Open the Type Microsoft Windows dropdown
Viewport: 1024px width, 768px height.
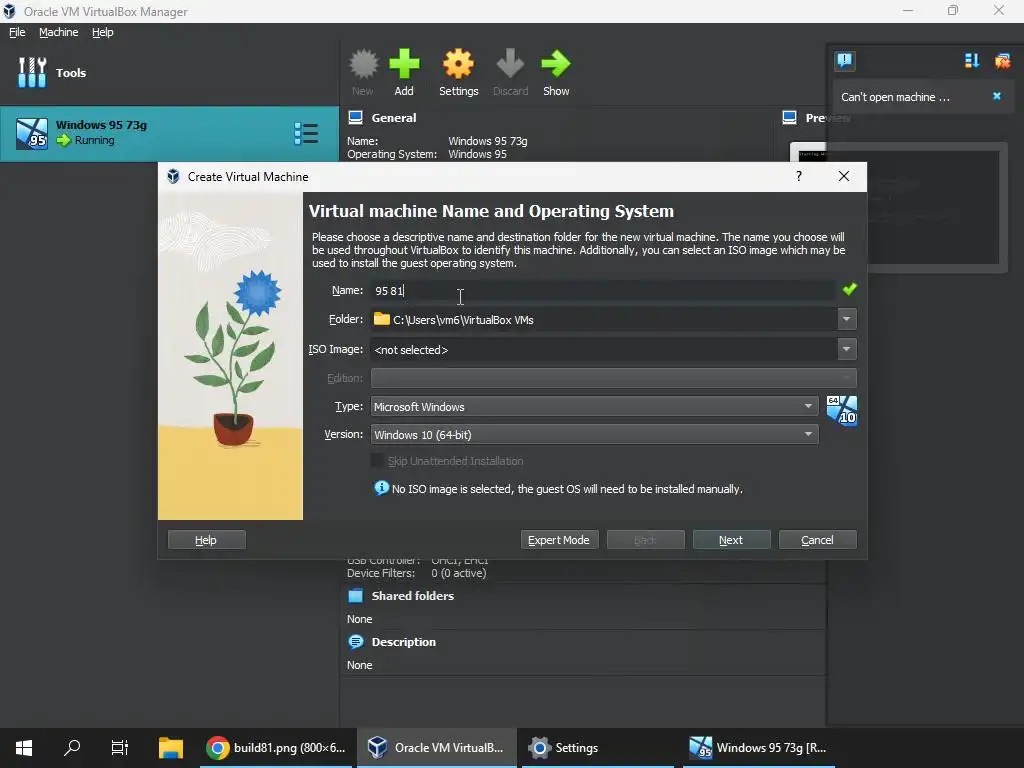click(x=594, y=406)
